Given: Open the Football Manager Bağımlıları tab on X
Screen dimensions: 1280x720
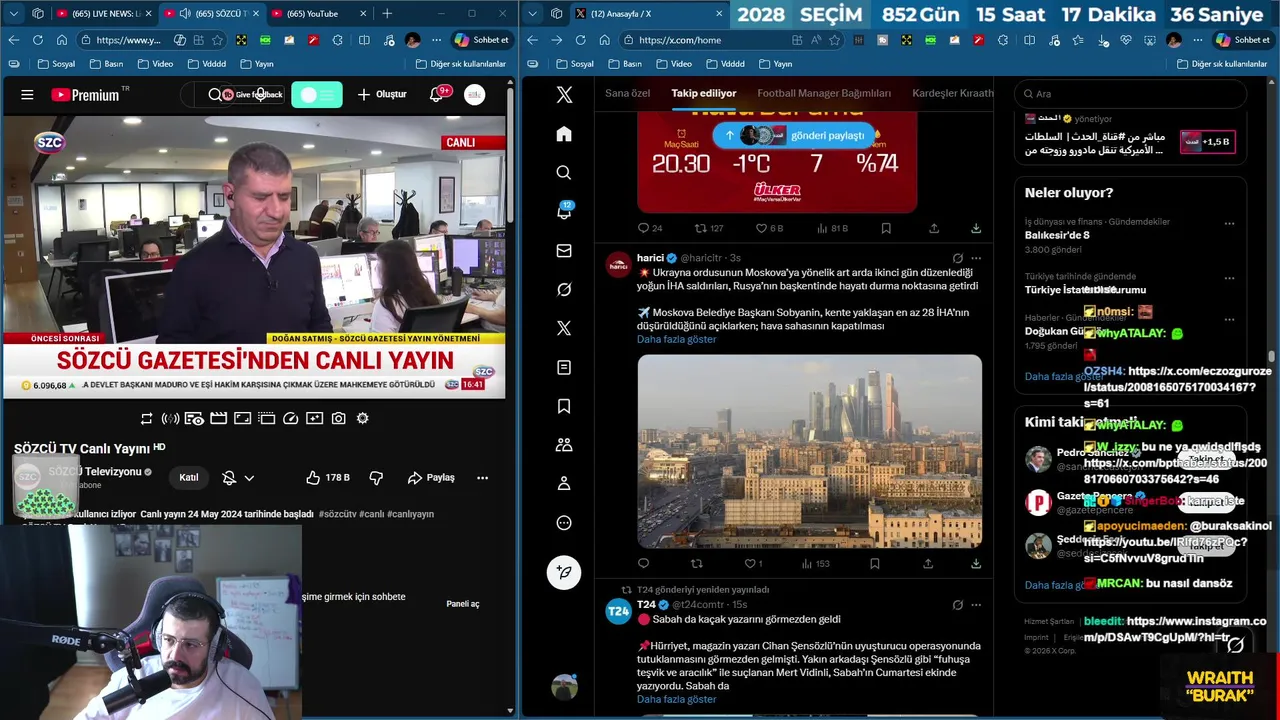Looking at the screenshot, I should [824, 93].
